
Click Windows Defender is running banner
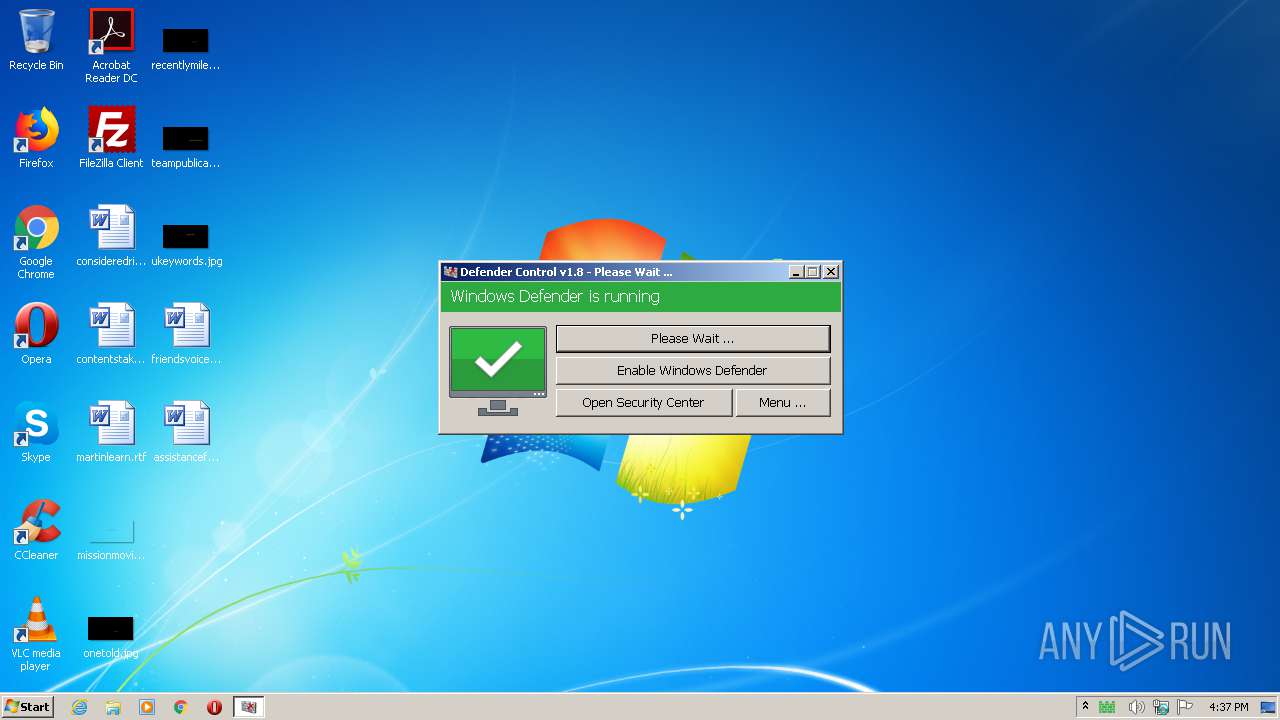(641, 297)
